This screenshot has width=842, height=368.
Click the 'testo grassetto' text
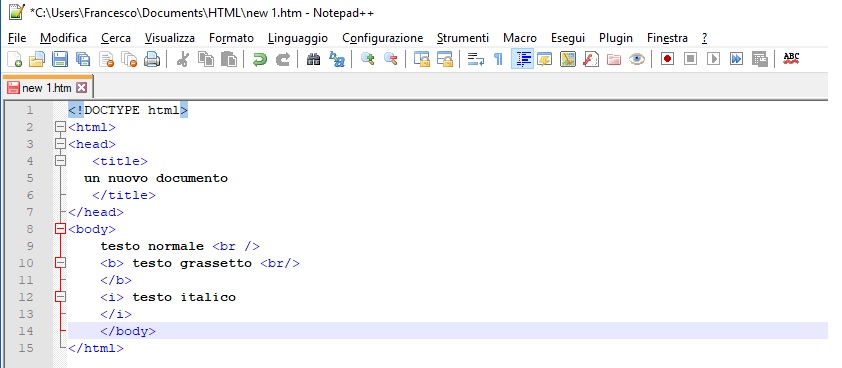tap(192, 263)
